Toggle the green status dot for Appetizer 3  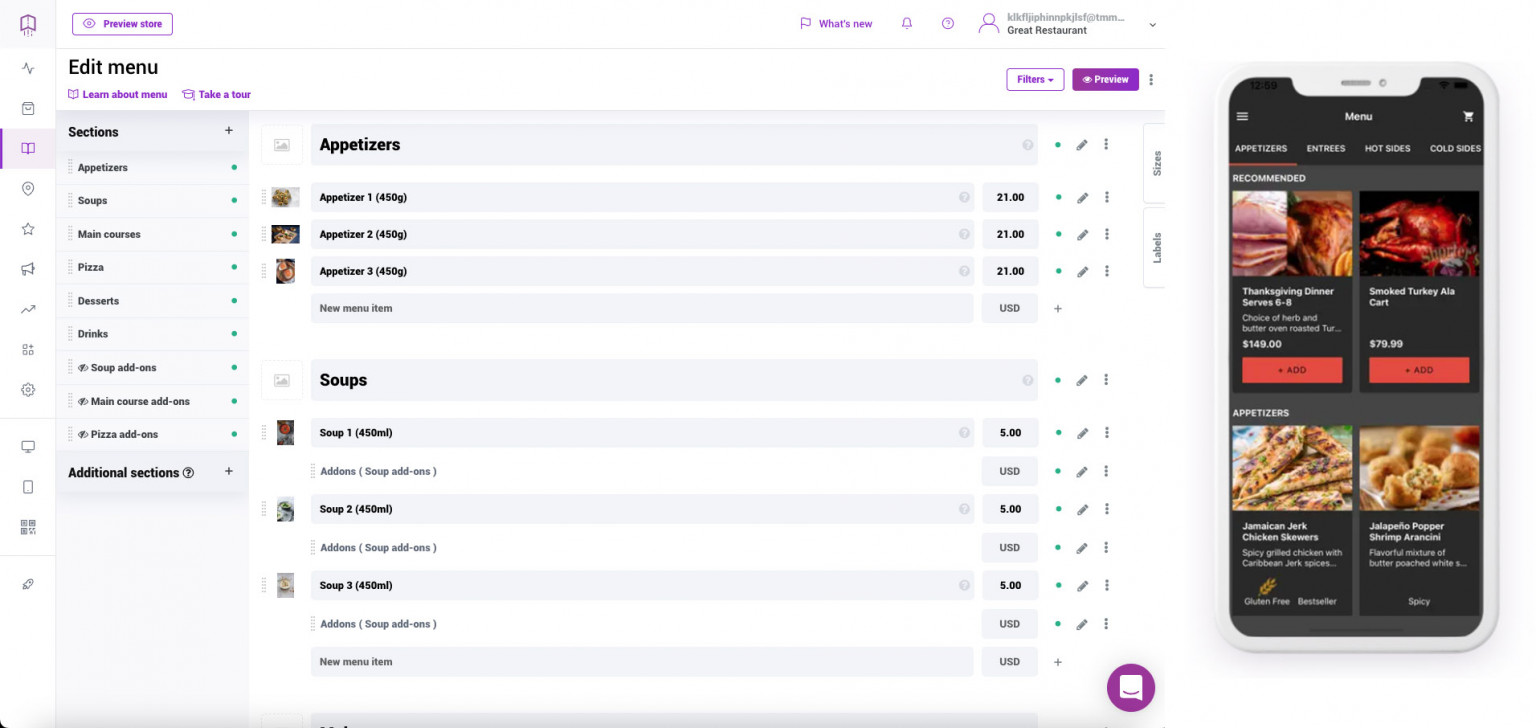[x=1058, y=271]
